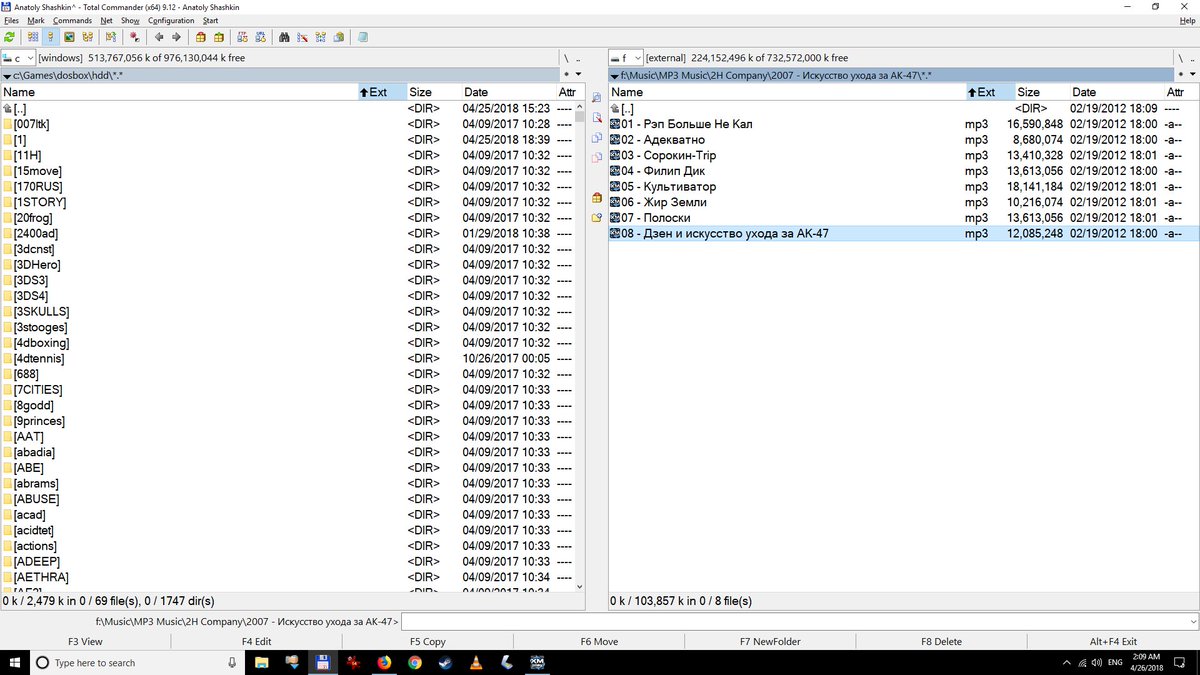Screen dimensions: 1200x675
Task: Expand the command line history dropdown
Action: click(1191, 622)
